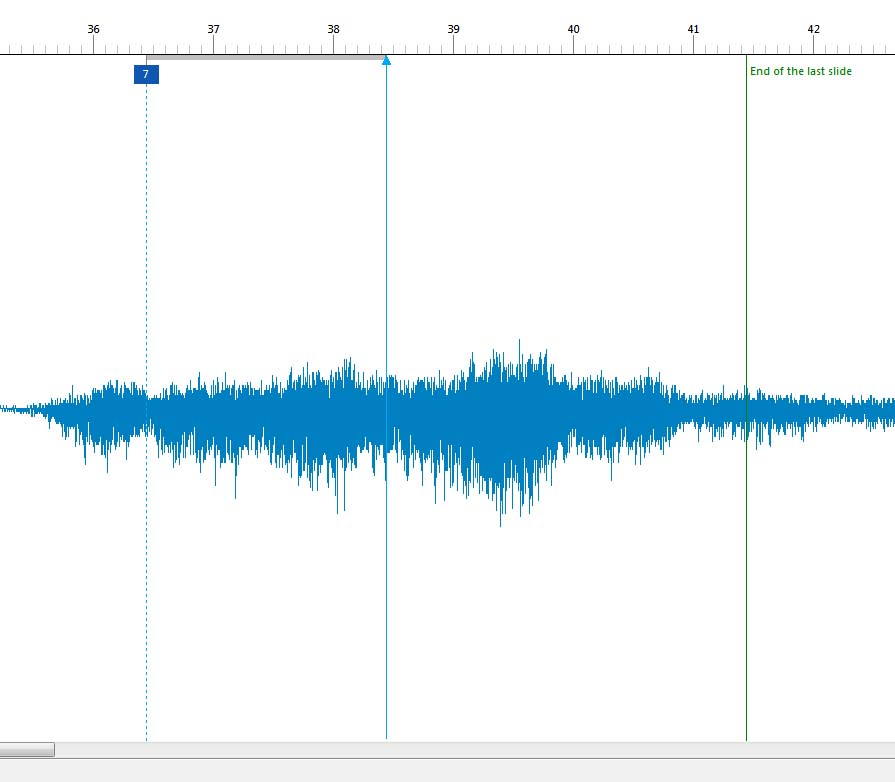The height and width of the screenshot is (782, 895).
Task: Click ruler mark at 37 seconds
Action: pos(213,29)
